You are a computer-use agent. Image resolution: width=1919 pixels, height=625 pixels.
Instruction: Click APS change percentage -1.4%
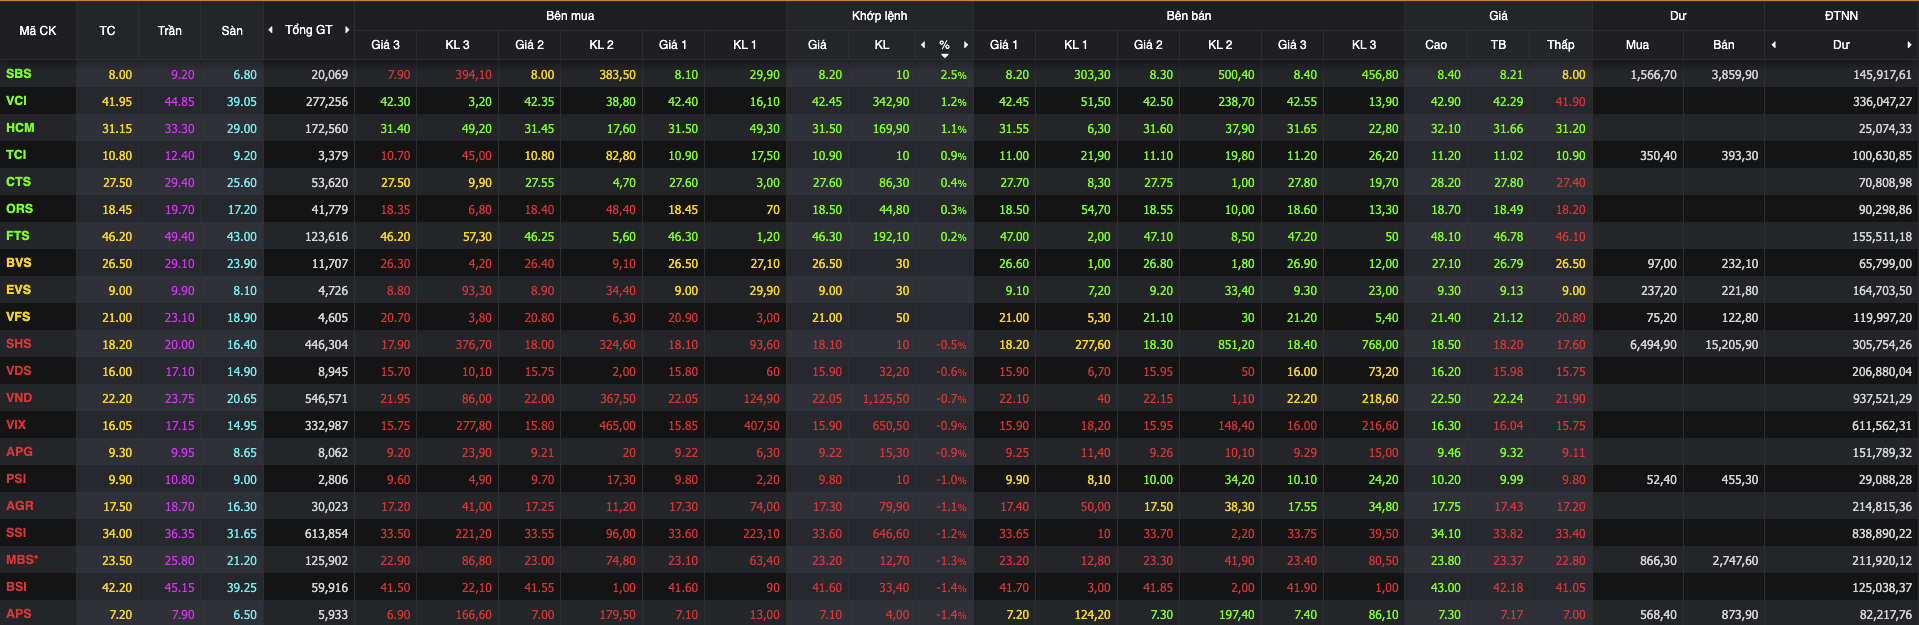[951, 615]
